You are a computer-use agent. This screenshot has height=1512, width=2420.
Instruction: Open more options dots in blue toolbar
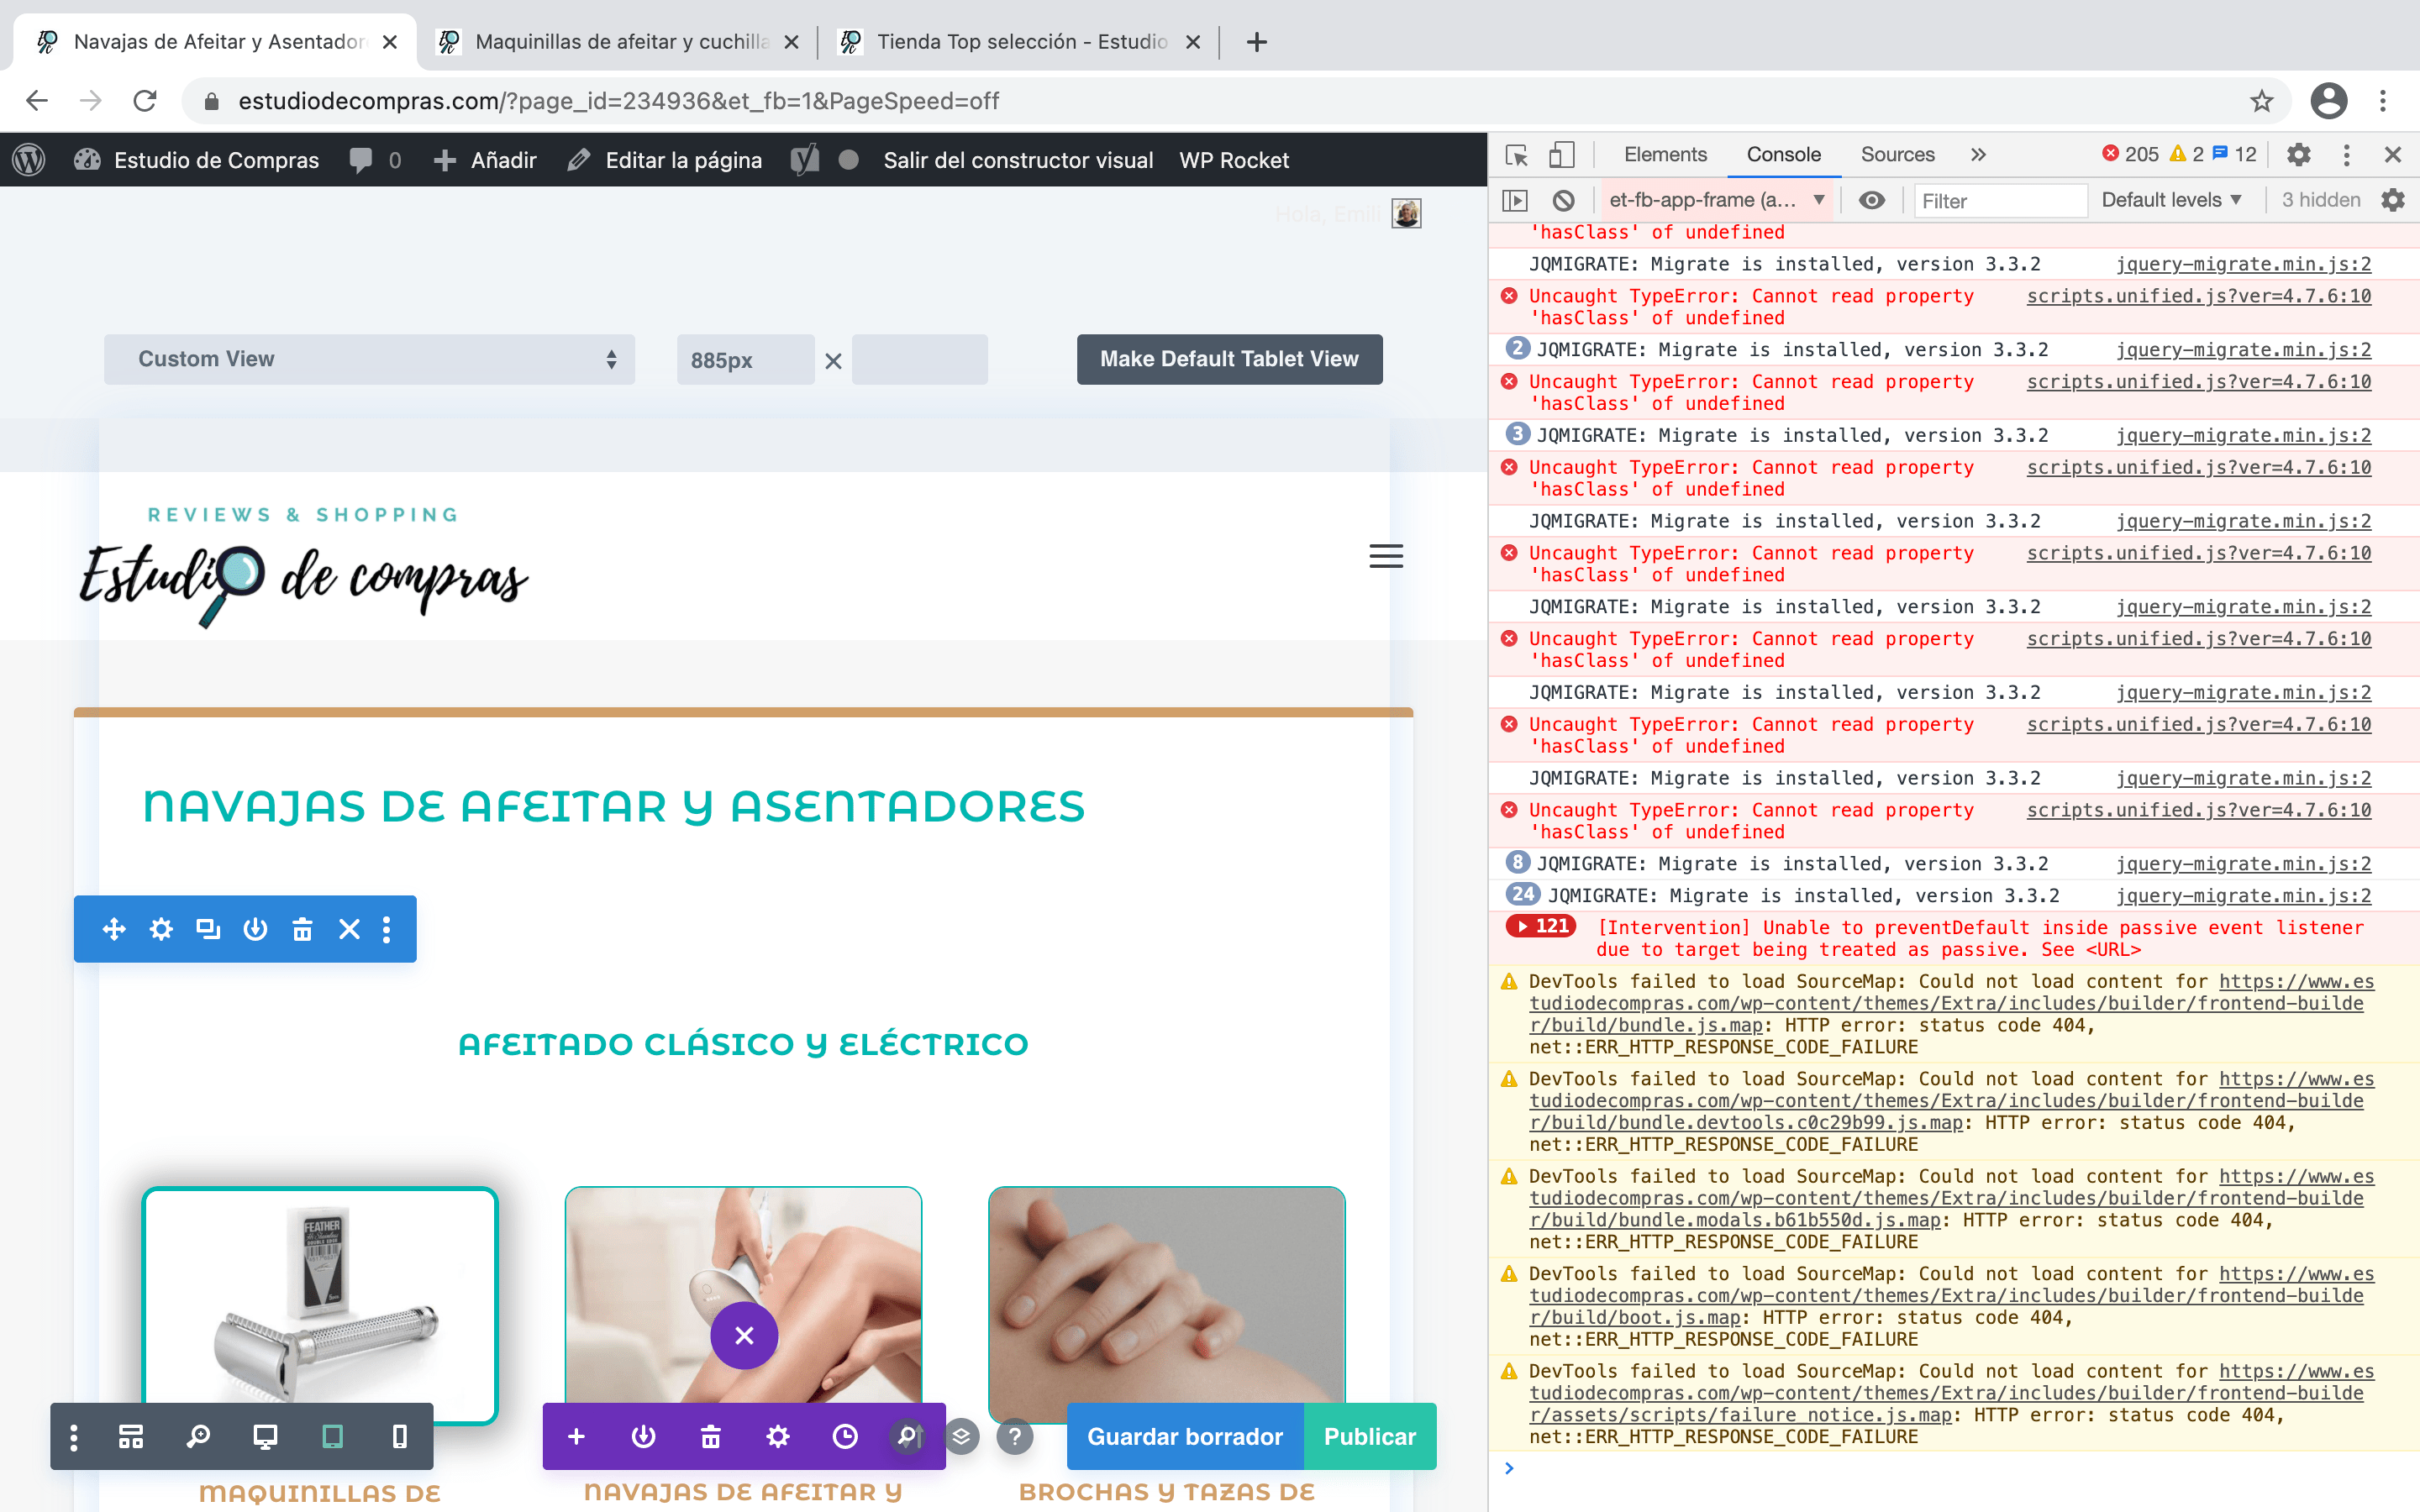[387, 929]
